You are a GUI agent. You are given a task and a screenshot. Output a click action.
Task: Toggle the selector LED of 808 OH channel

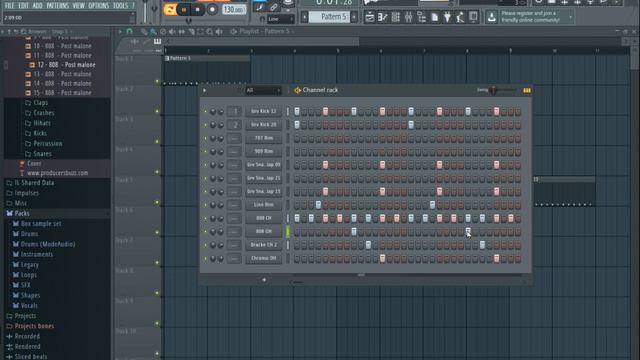pyautogui.click(x=288, y=231)
